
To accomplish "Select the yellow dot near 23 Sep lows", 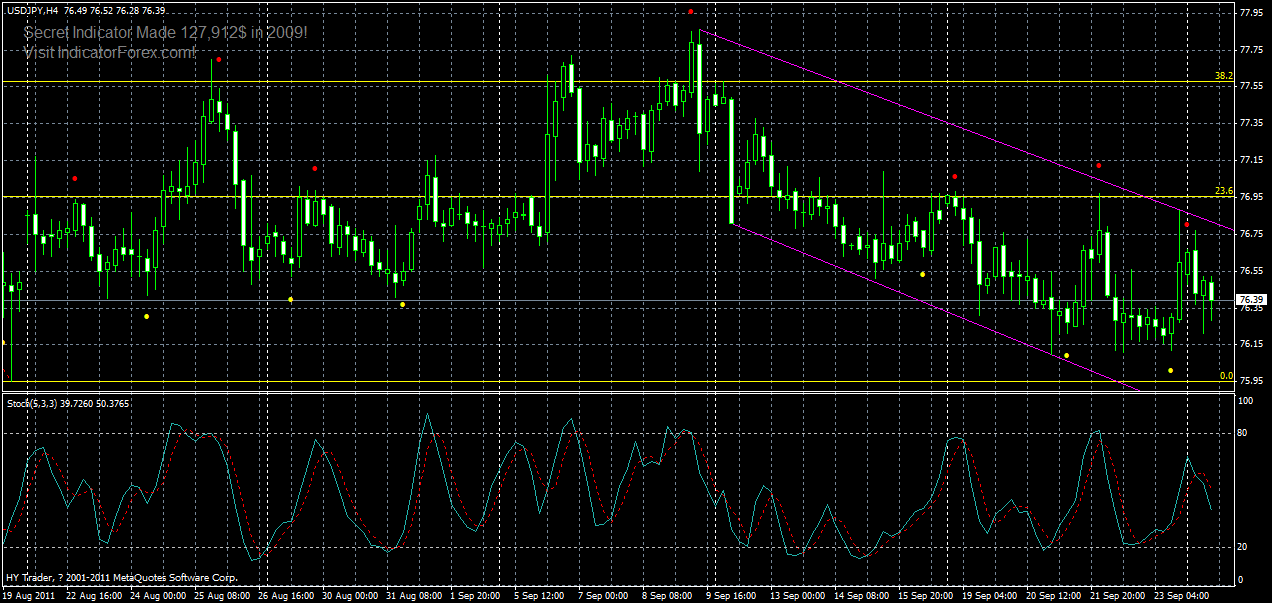I will [1168, 369].
